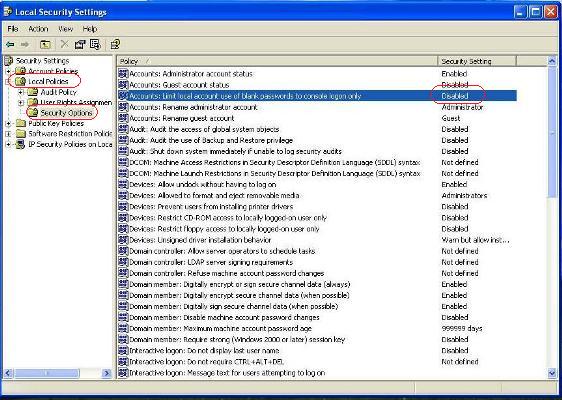This screenshot has height=400, width=562.
Task: Select Devices: Prevent users from installing printer drivers
Action: pyautogui.click(x=317, y=207)
